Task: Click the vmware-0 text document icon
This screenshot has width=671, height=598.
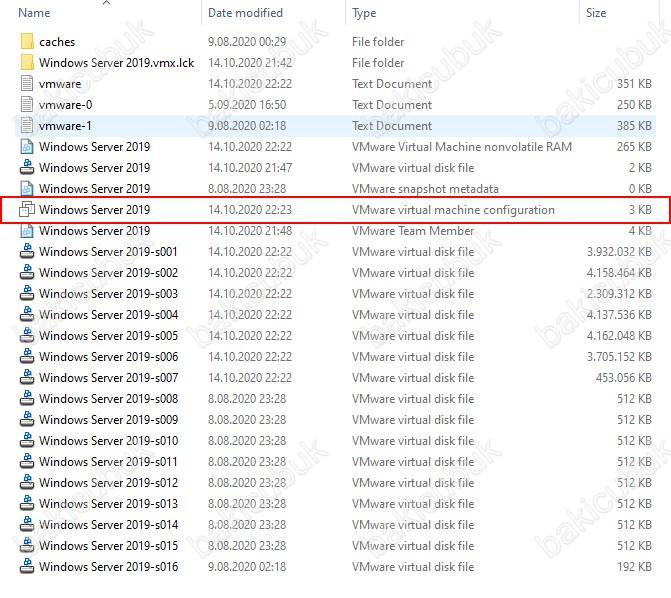Action: tap(27, 104)
